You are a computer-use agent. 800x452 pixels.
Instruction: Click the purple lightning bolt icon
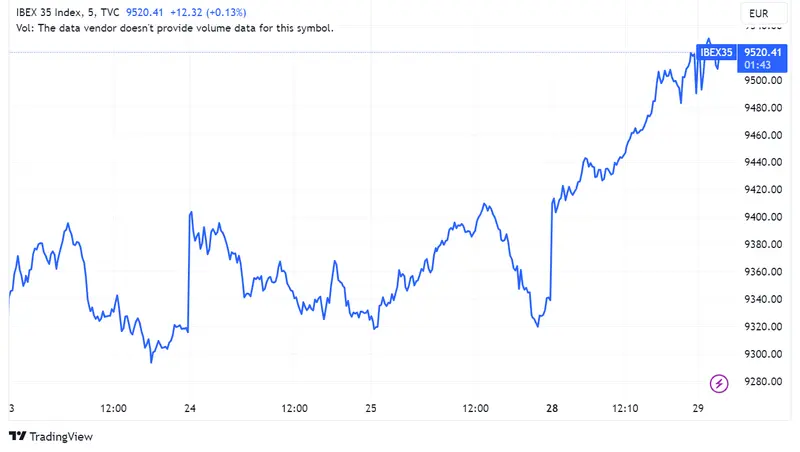(x=718, y=383)
